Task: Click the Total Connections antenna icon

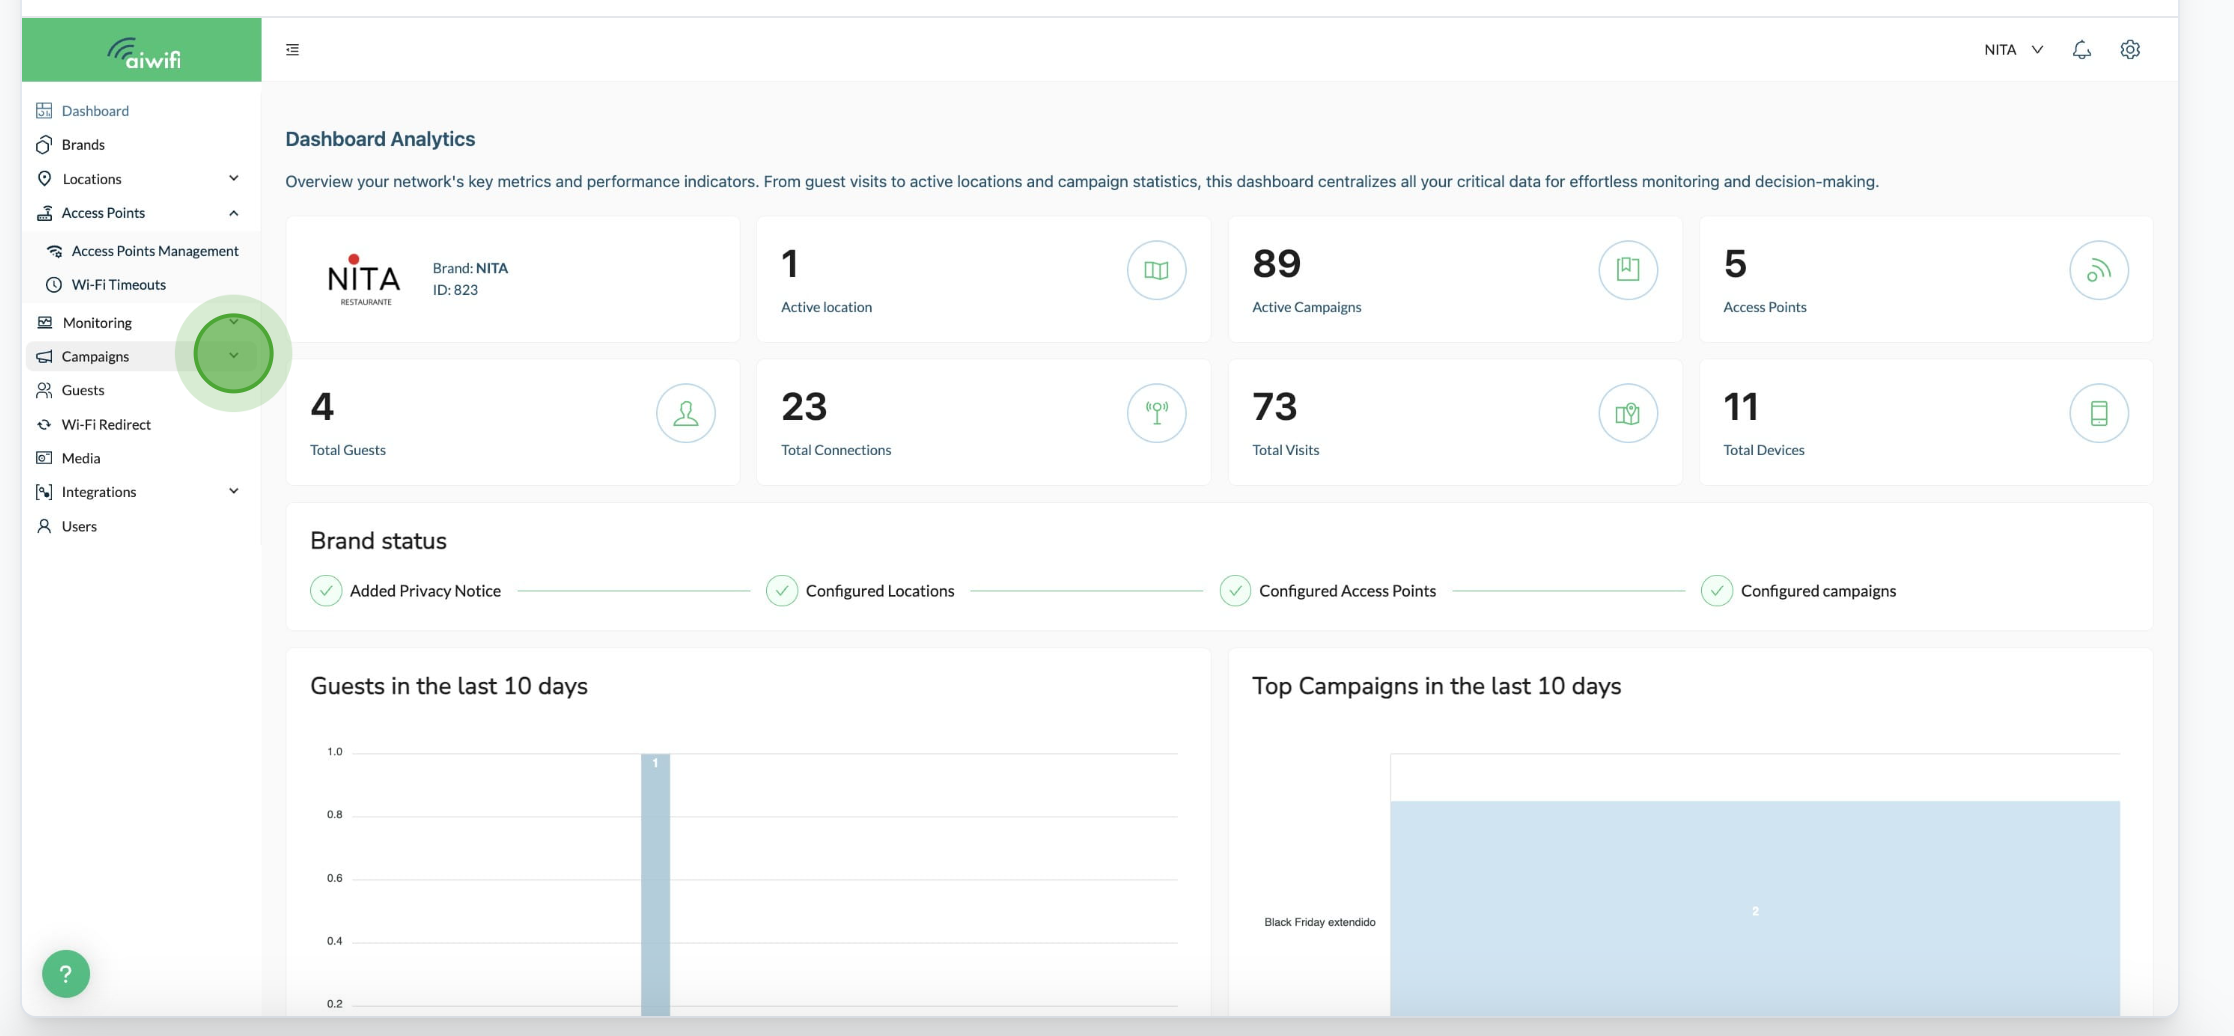Action: (x=1156, y=413)
